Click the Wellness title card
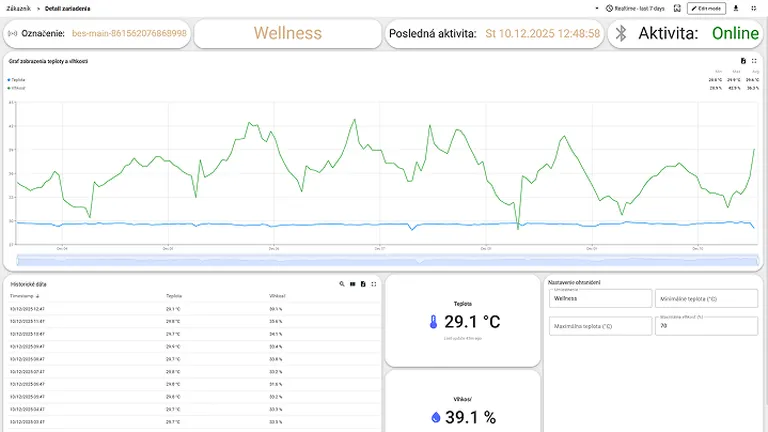The width and height of the screenshot is (768, 432). point(288,33)
